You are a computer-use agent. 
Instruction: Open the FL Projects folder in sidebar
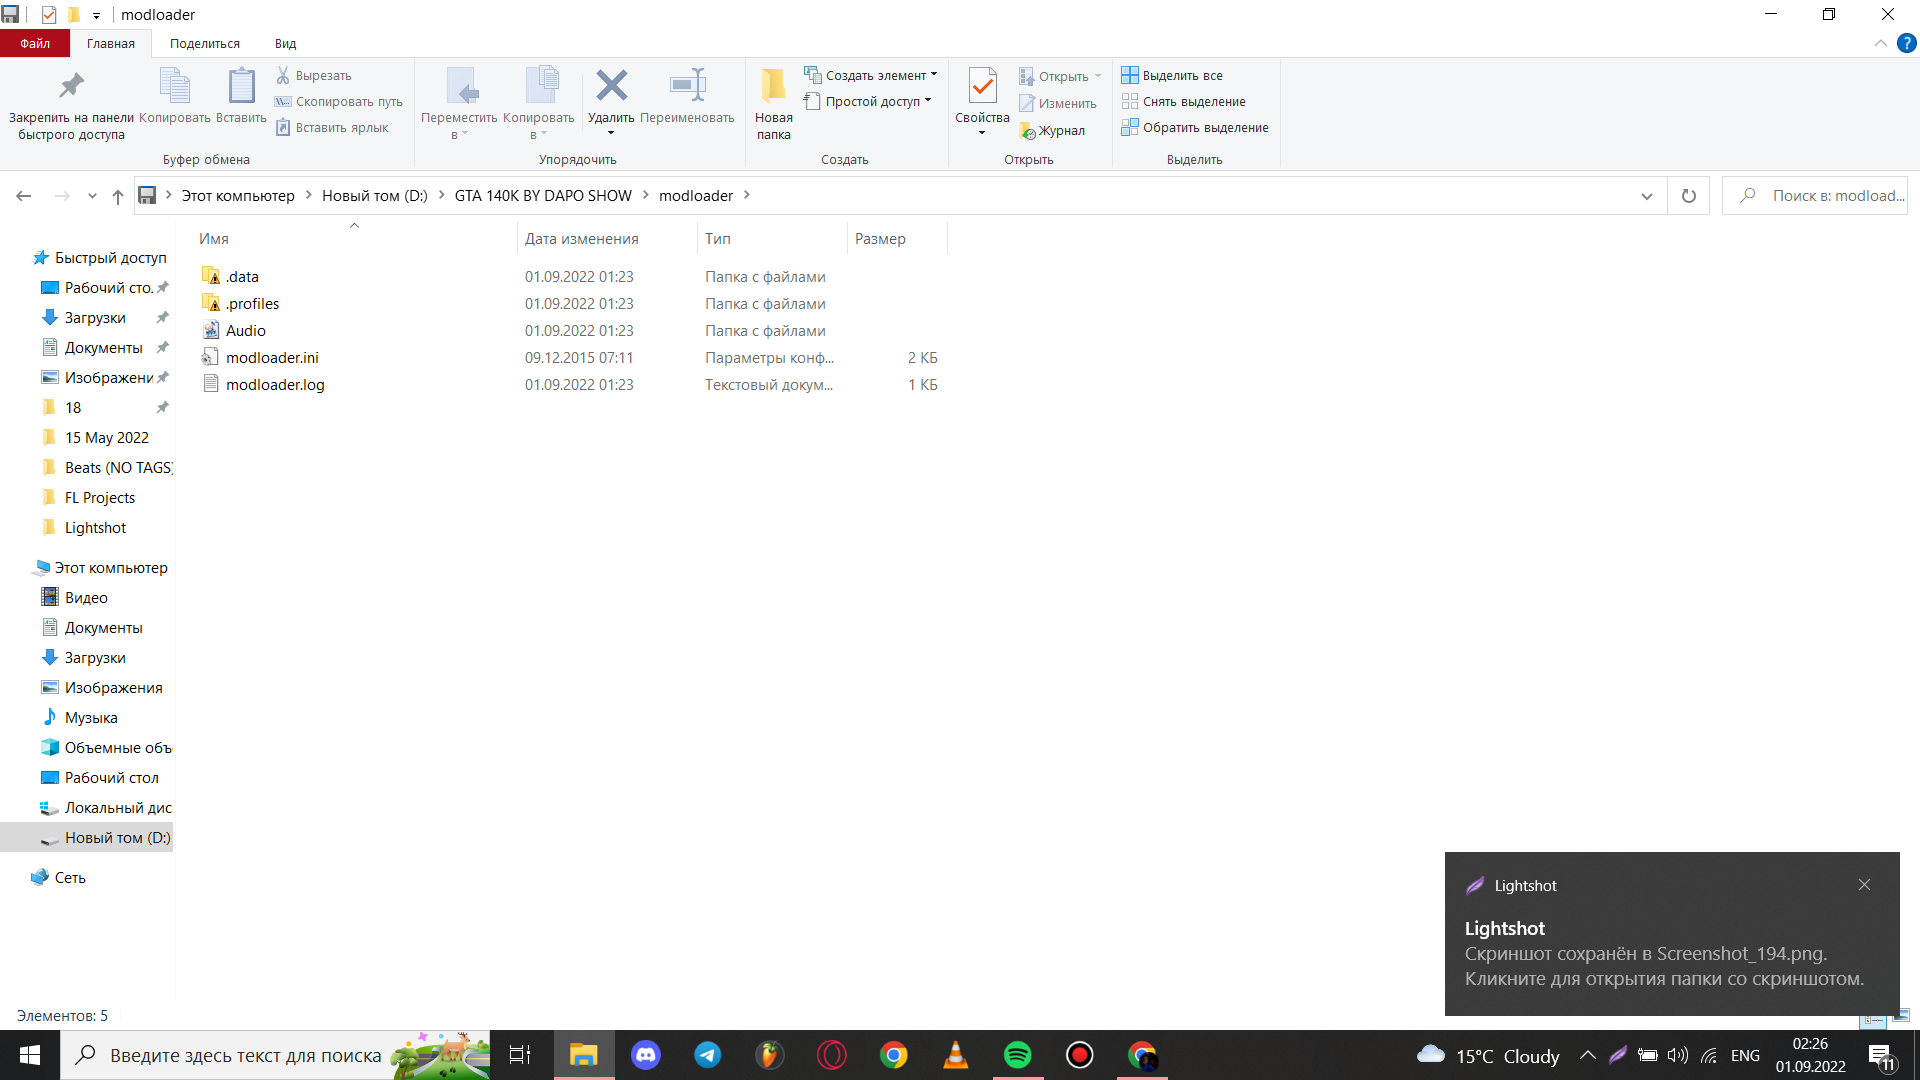click(100, 497)
